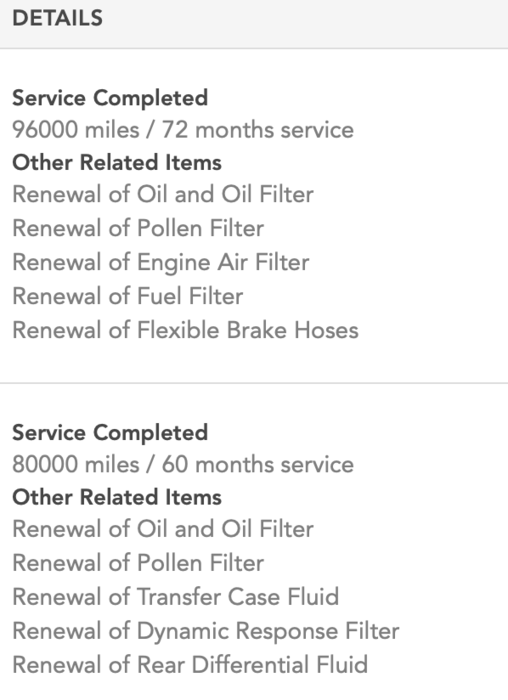Select Renewal of Rear Differential Fluid
This screenshot has width=508, height=700.
190,665
